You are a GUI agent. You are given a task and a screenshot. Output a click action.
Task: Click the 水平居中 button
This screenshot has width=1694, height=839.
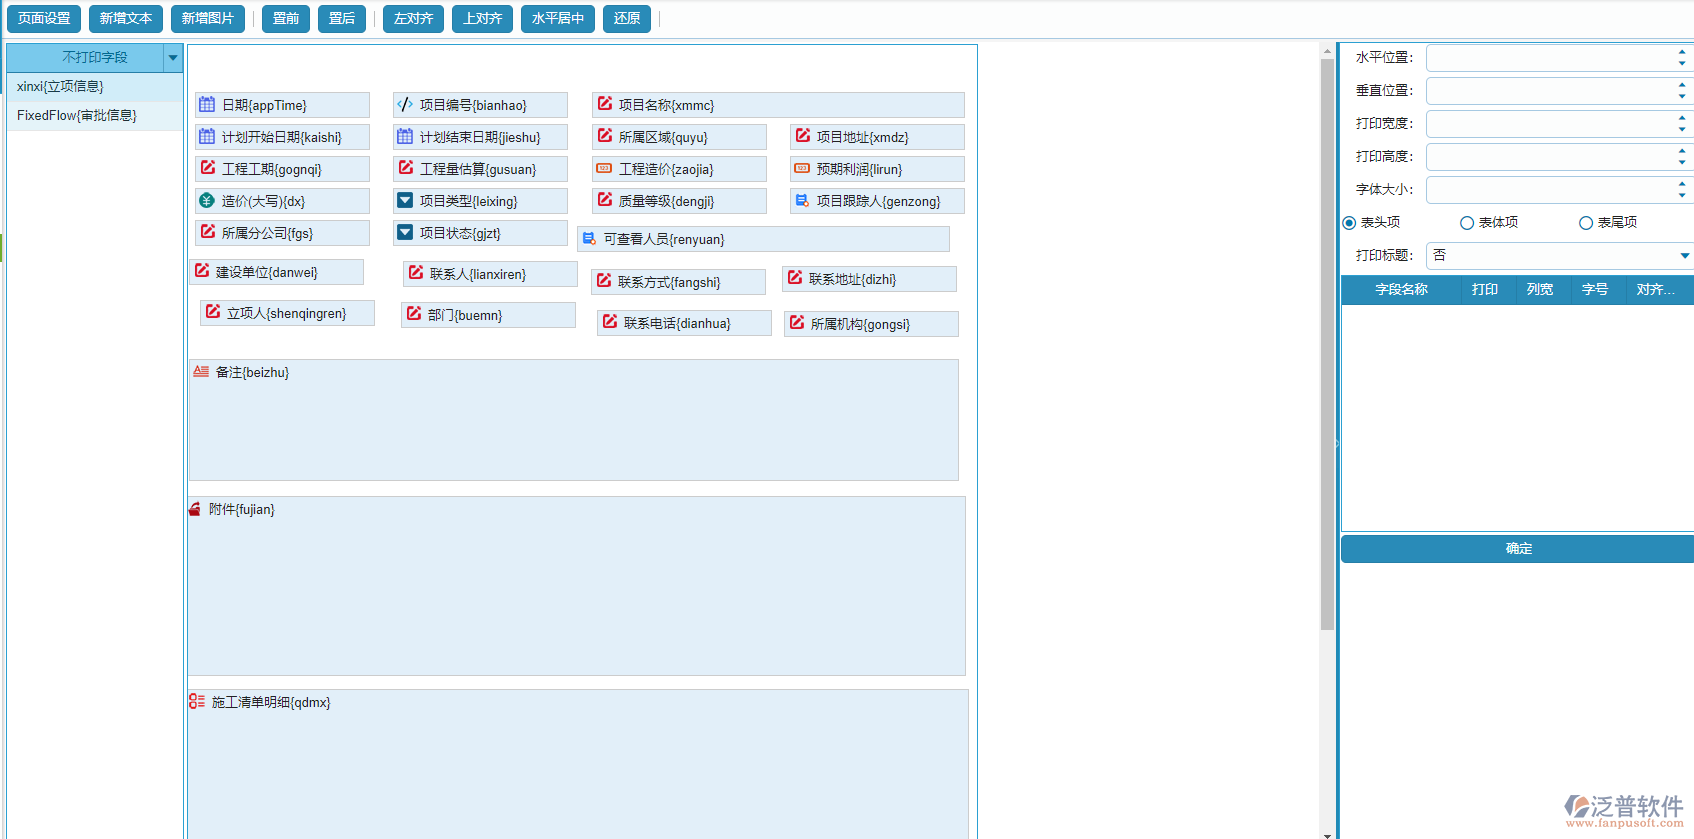coord(558,19)
